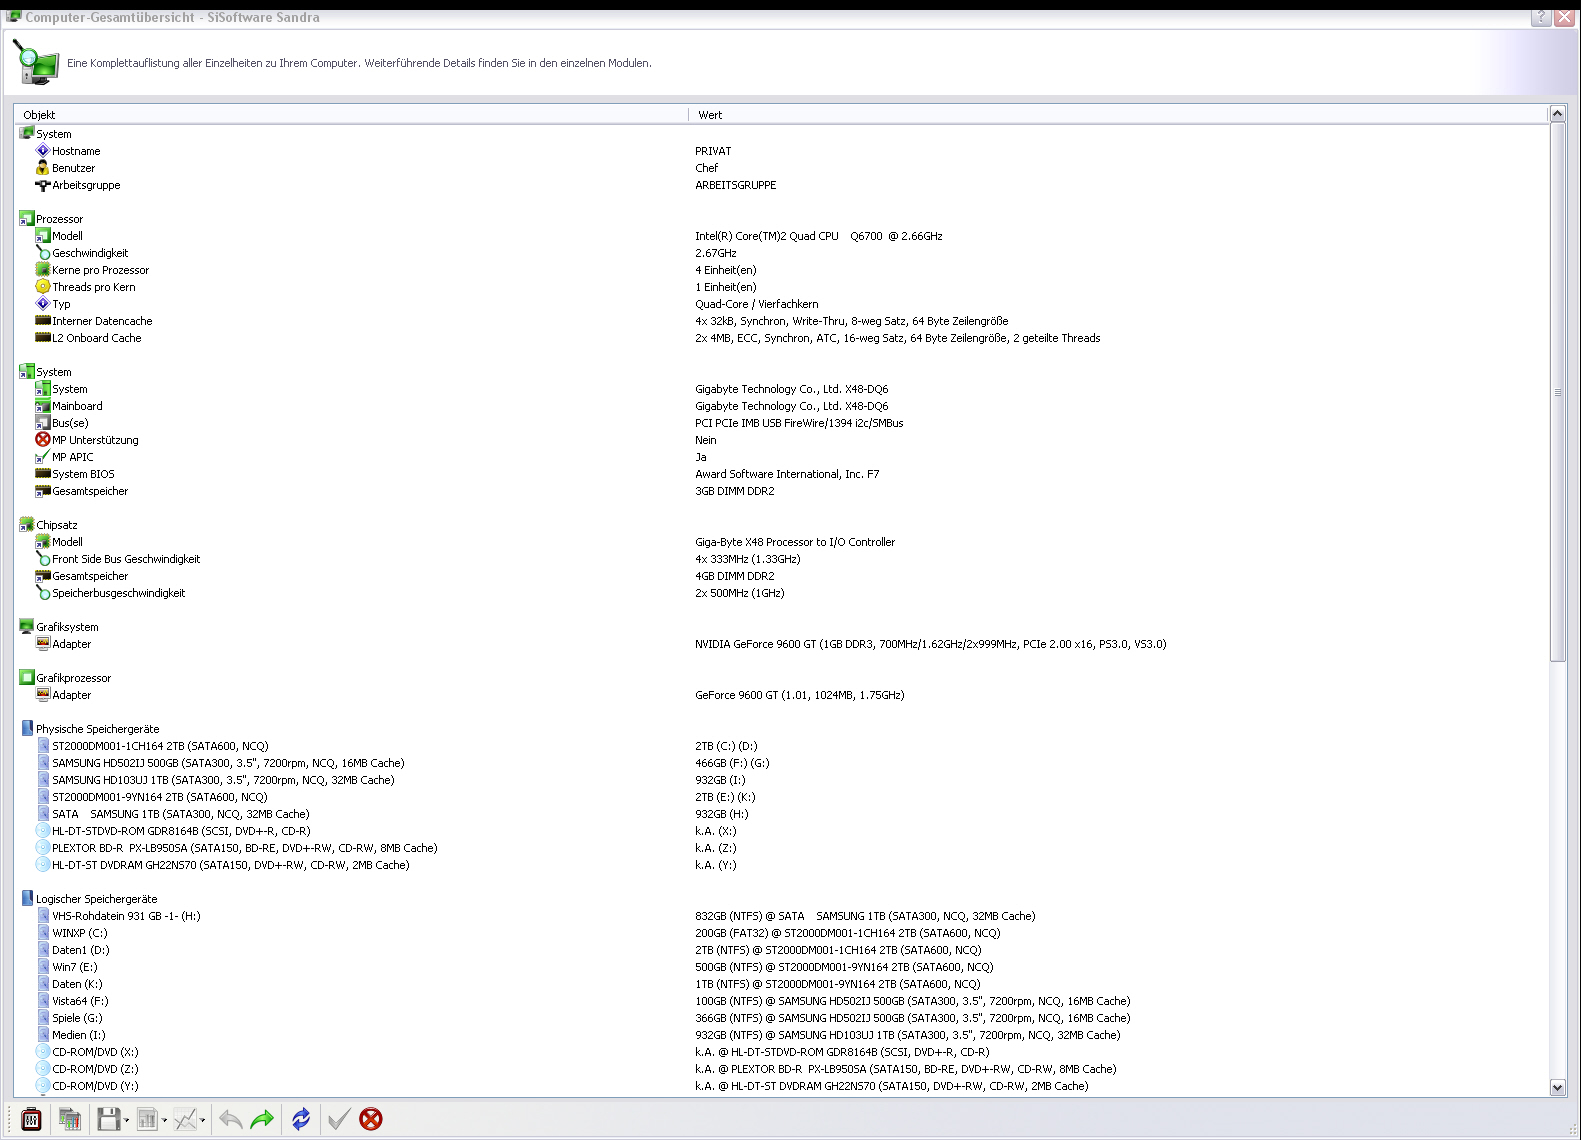Confirm with the grey checkmark icon
The height and width of the screenshot is (1140, 1581).
pyautogui.click(x=339, y=1119)
